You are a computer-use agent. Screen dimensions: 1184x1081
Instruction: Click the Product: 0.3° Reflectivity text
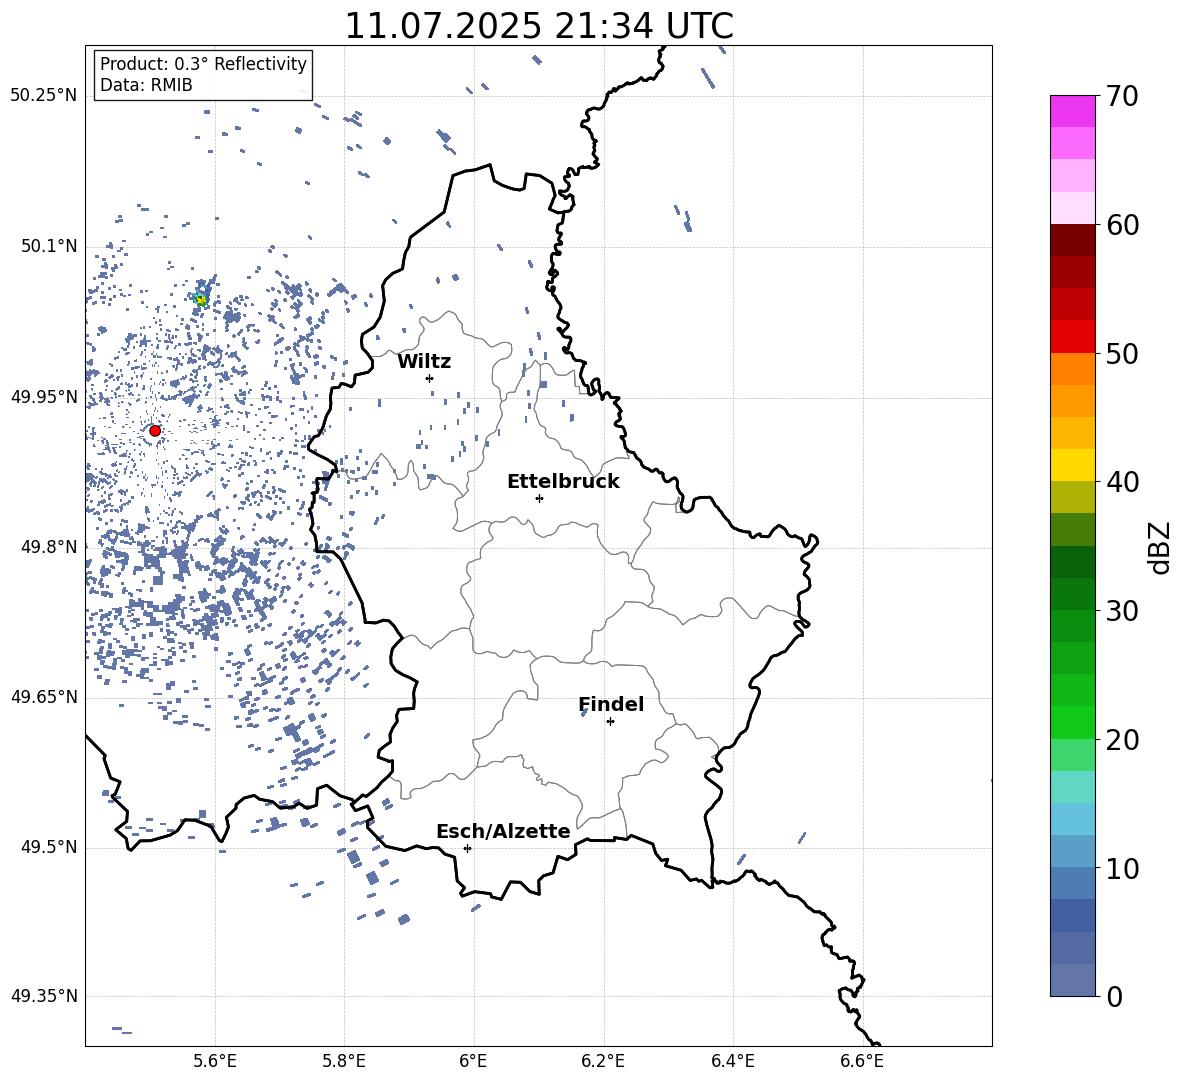pos(203,64)
